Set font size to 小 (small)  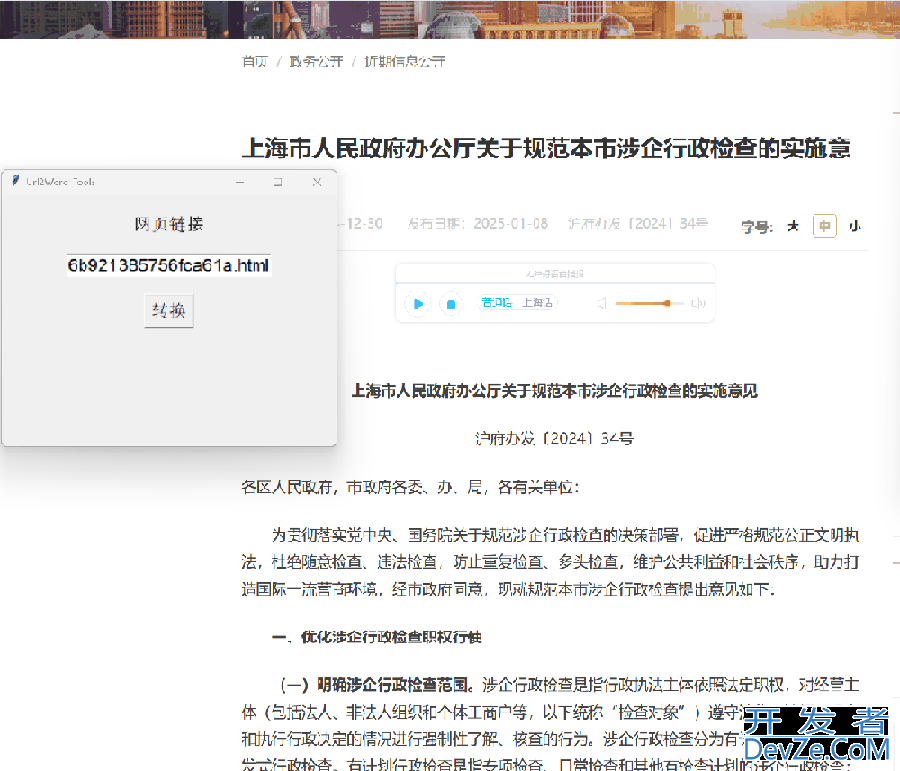tap(854, 227)
